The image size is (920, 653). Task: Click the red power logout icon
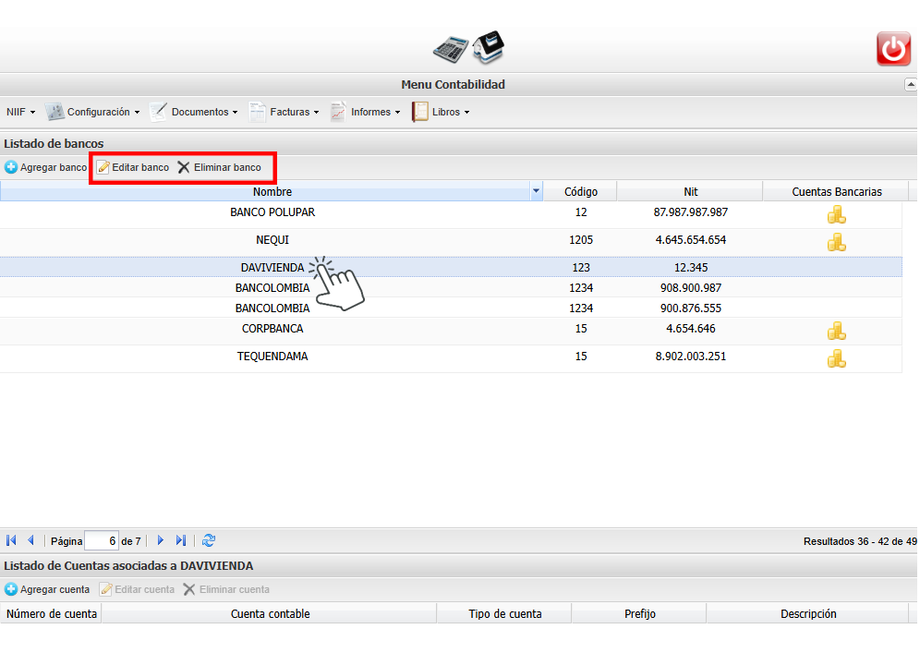tap(893, 49)
